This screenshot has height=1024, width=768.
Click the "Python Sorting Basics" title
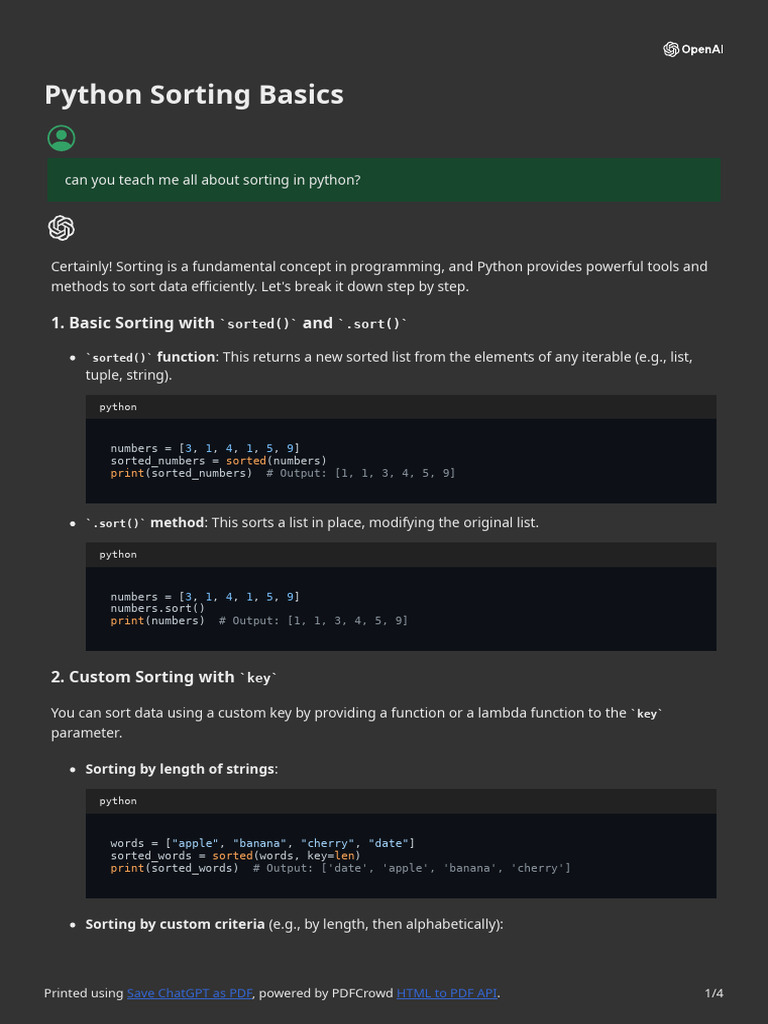tap(194, 95)
